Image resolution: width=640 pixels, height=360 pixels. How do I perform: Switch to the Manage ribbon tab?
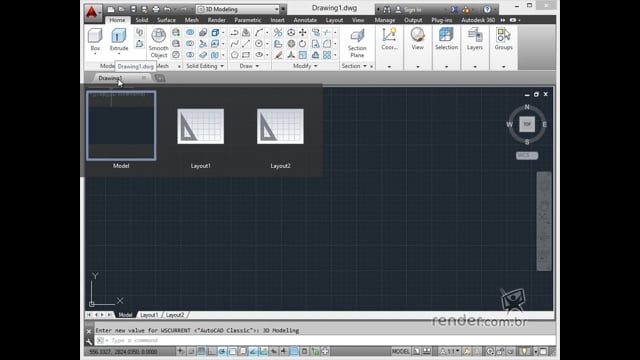pos(384,20)
